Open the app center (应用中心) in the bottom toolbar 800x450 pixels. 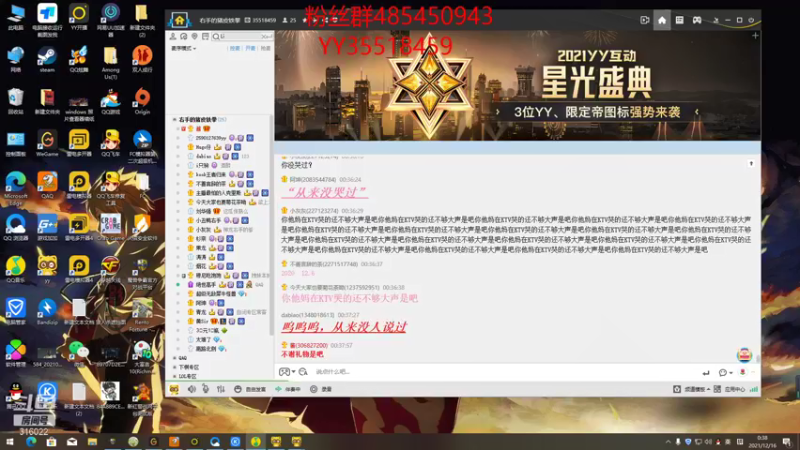click(x=730, y=389)
